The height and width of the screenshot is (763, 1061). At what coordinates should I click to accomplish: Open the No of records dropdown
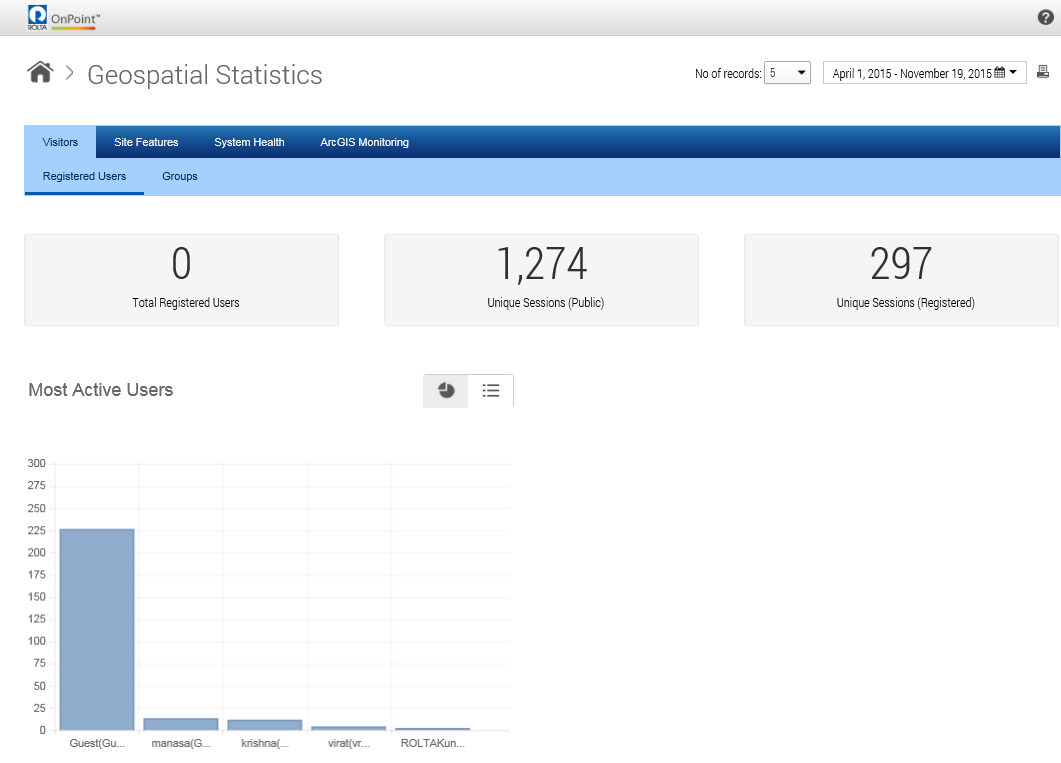(787, 73)
